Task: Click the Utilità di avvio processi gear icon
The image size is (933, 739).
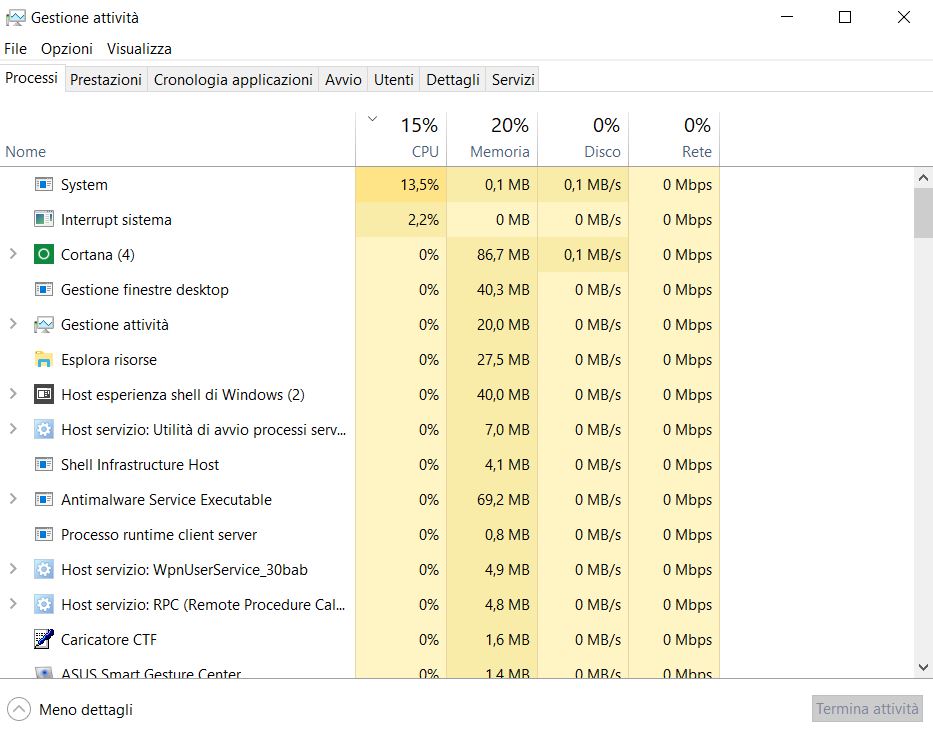Action: click(43, 430)
